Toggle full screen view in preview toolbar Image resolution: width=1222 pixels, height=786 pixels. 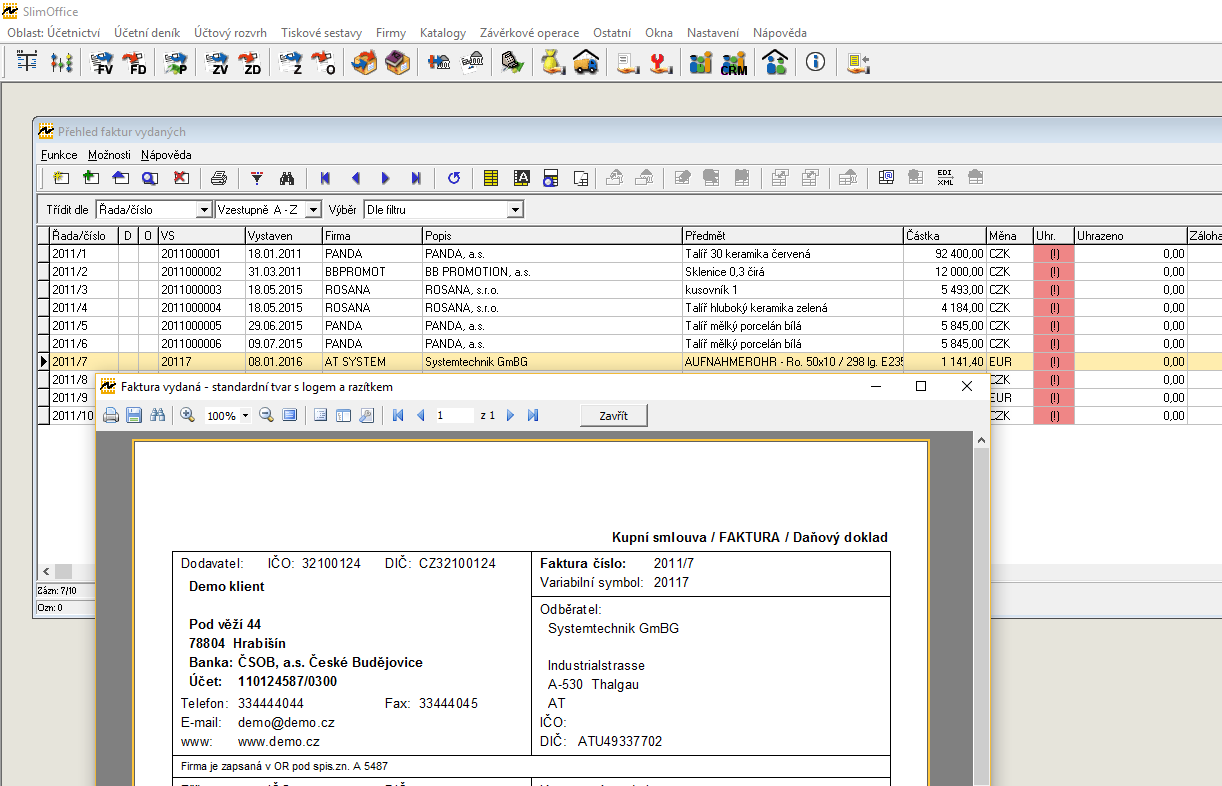coord(290,415)
